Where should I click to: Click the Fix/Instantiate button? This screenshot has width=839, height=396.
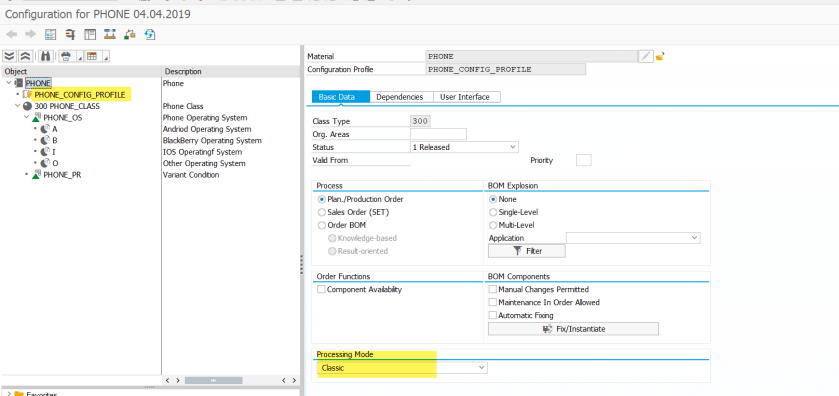(573, 329)
